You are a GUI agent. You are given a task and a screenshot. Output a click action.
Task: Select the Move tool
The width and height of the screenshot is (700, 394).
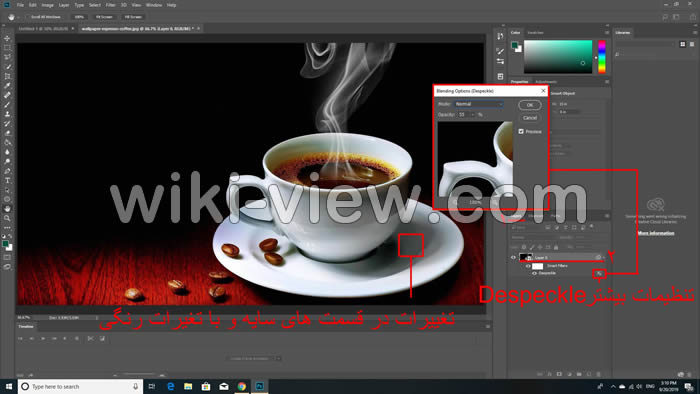pyautogui.click(x=7, y=38)
